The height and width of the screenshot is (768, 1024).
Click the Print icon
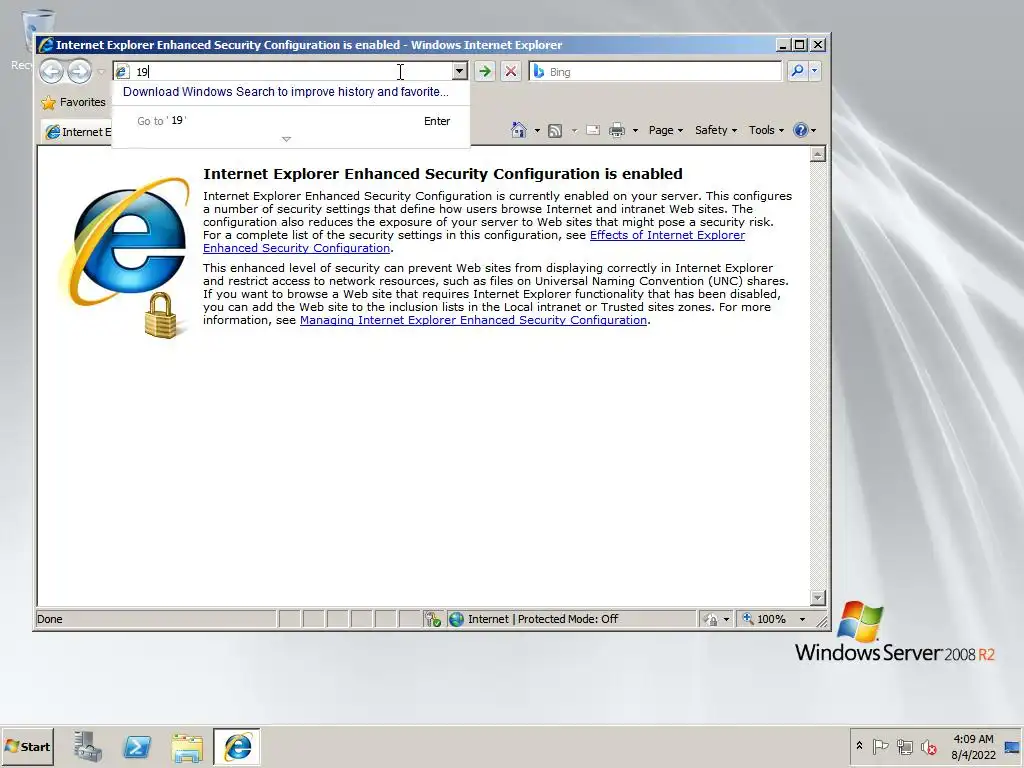(x=616, y=131)
